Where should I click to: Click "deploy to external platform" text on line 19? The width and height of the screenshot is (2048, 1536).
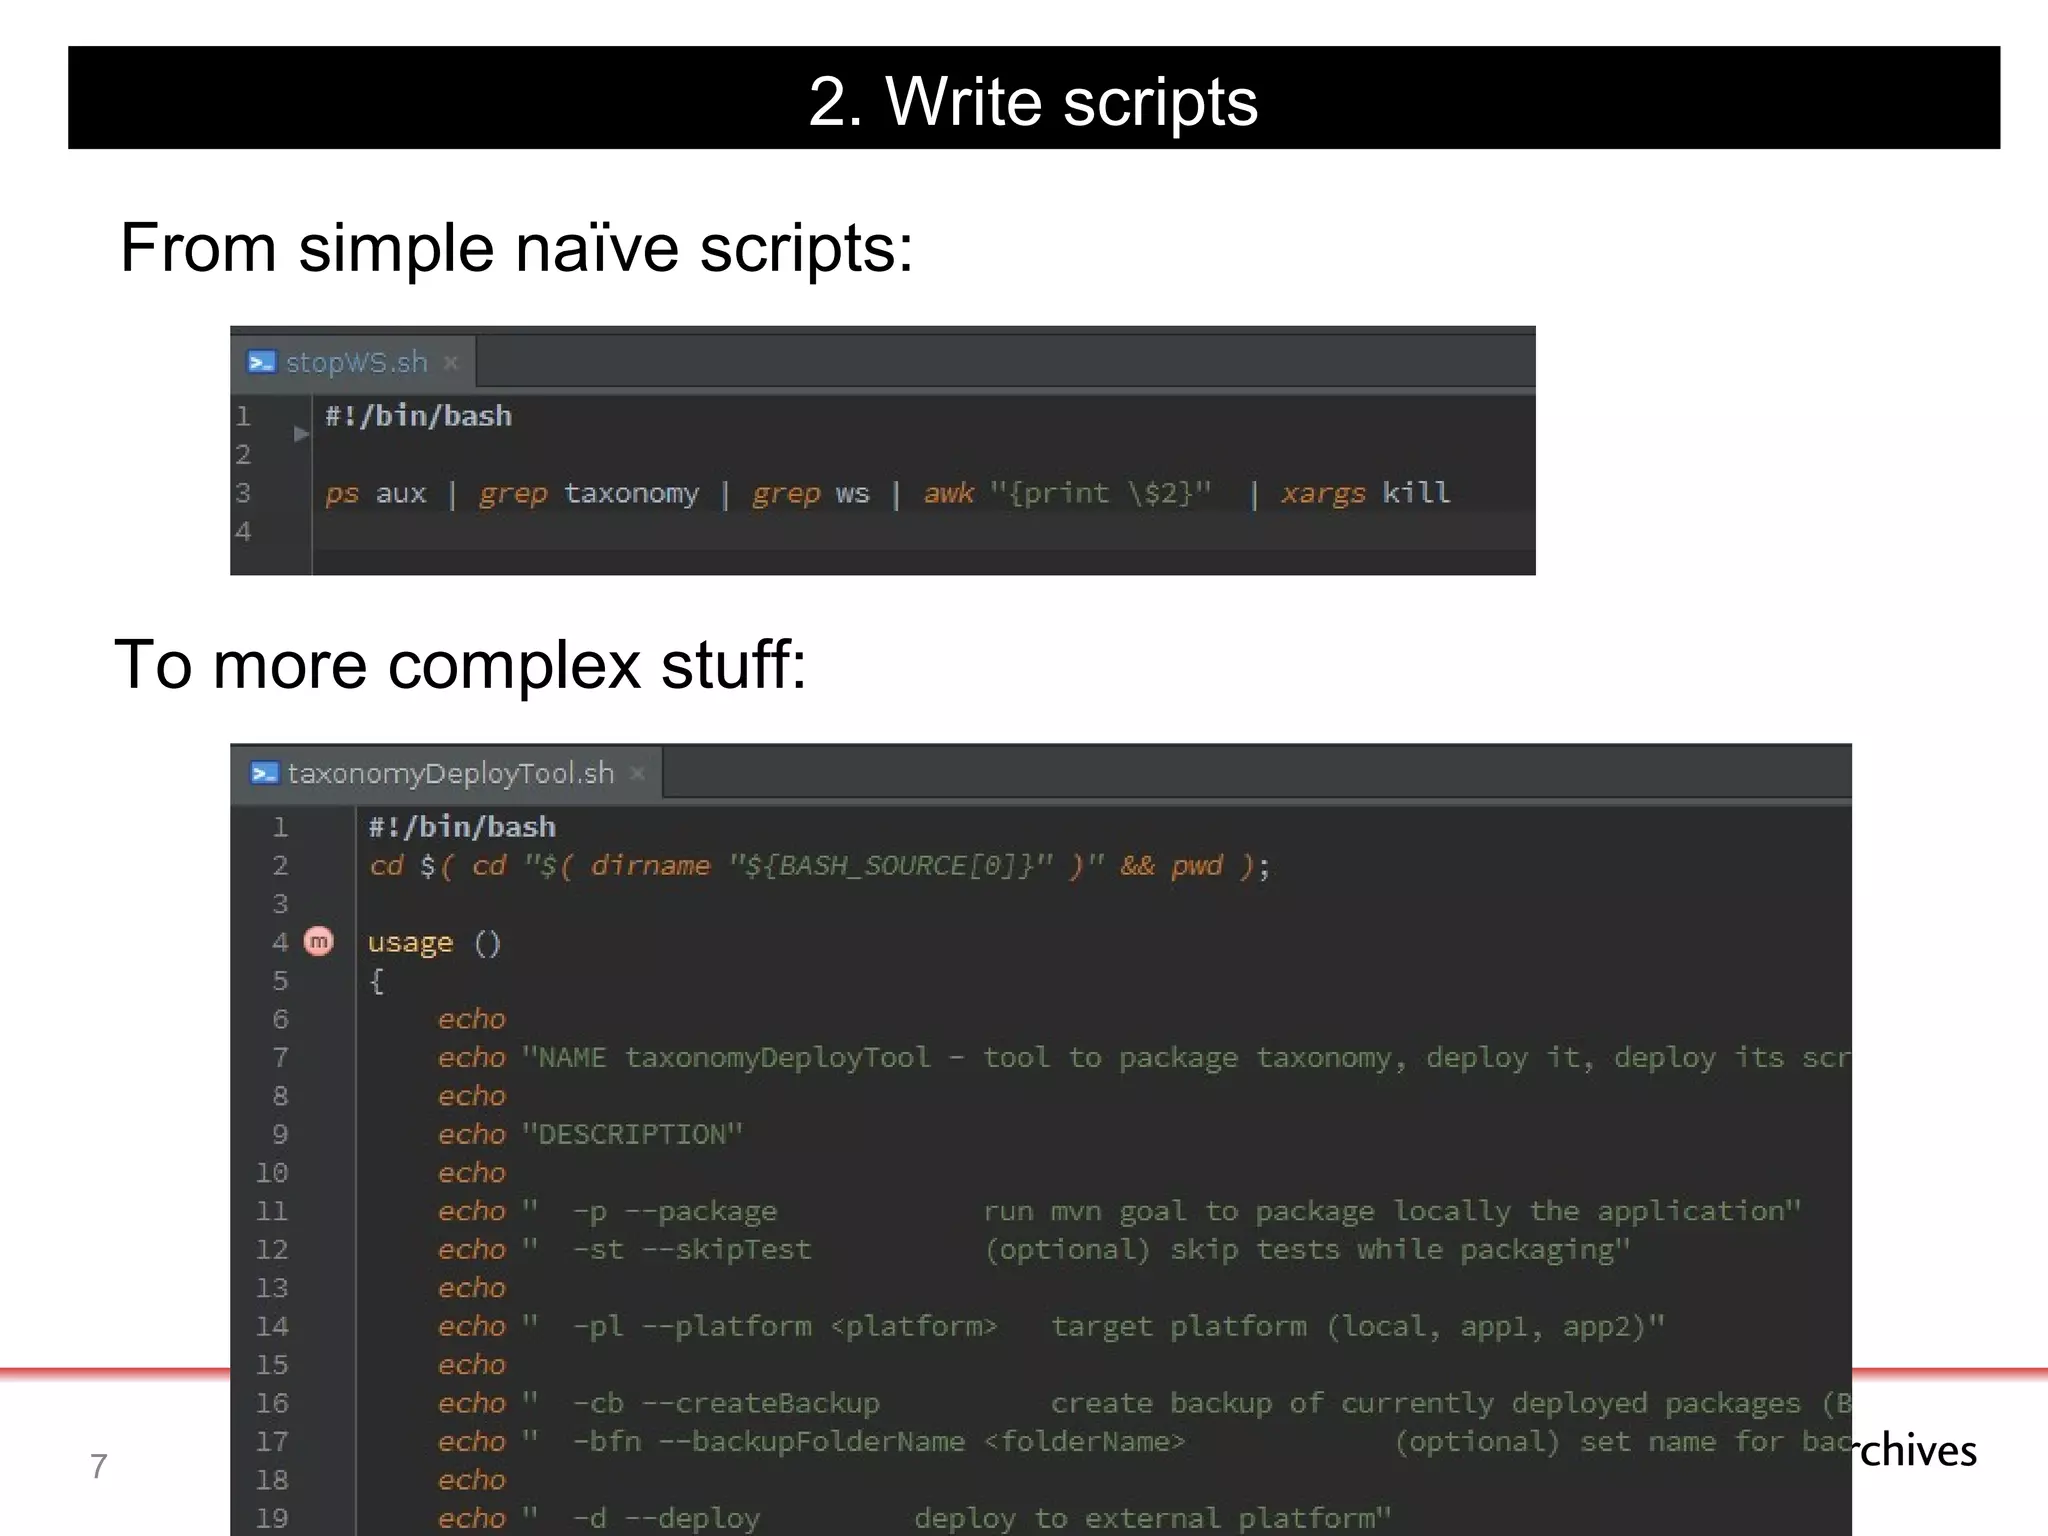(1144, 1519)
